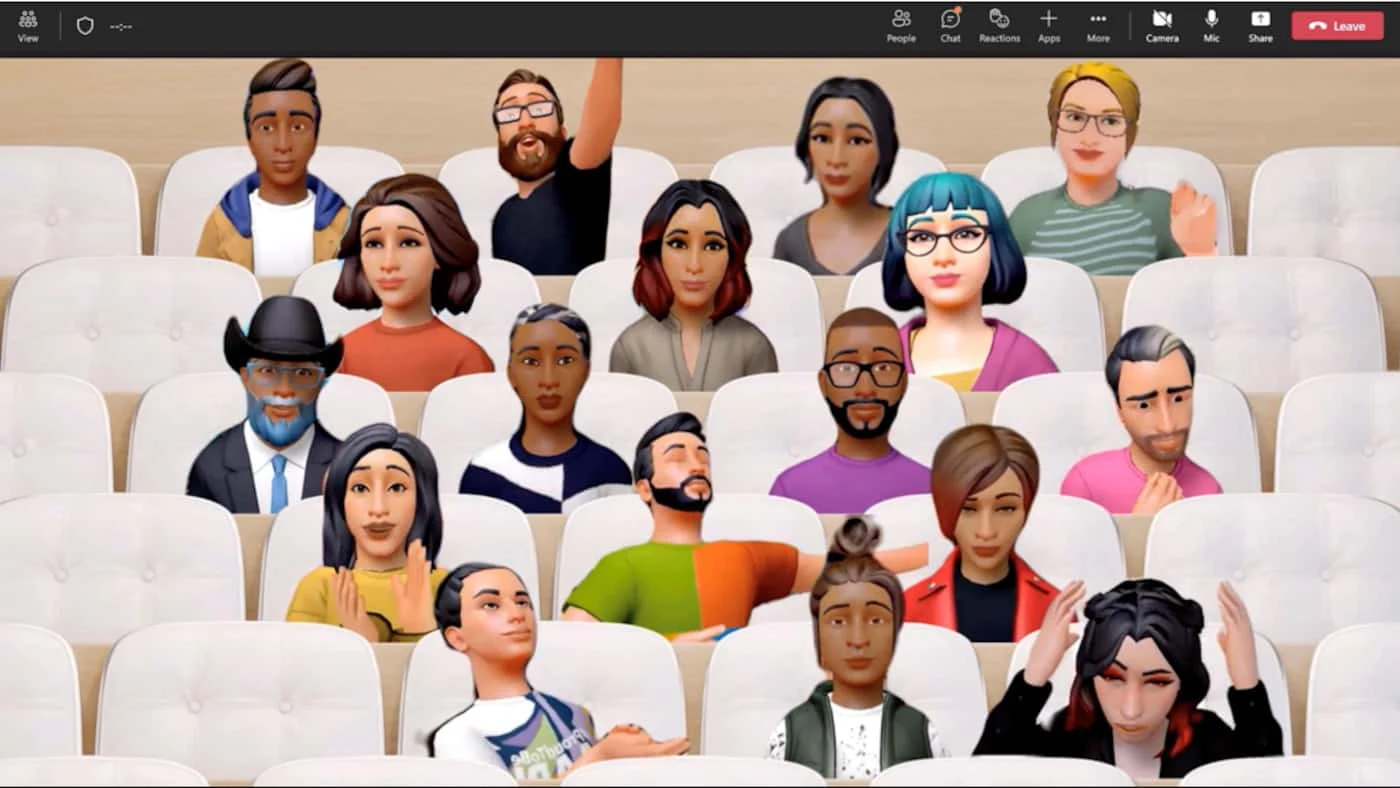Leave the meeting
Viewport: 1400px width, 788px height.
pyautogui.click(x=1337, y=26)
